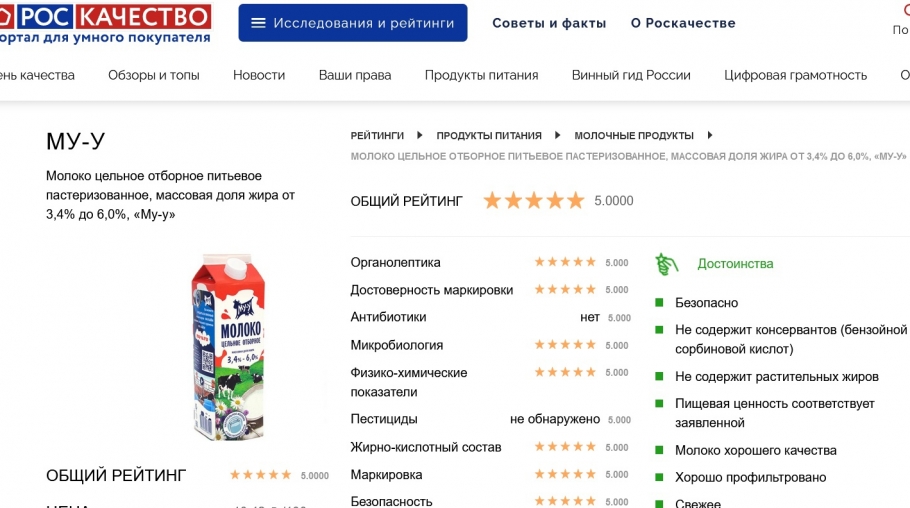Click the Му-у milk carton image
The height and width of the screenshot is (508, 910).
pos(229,347)
